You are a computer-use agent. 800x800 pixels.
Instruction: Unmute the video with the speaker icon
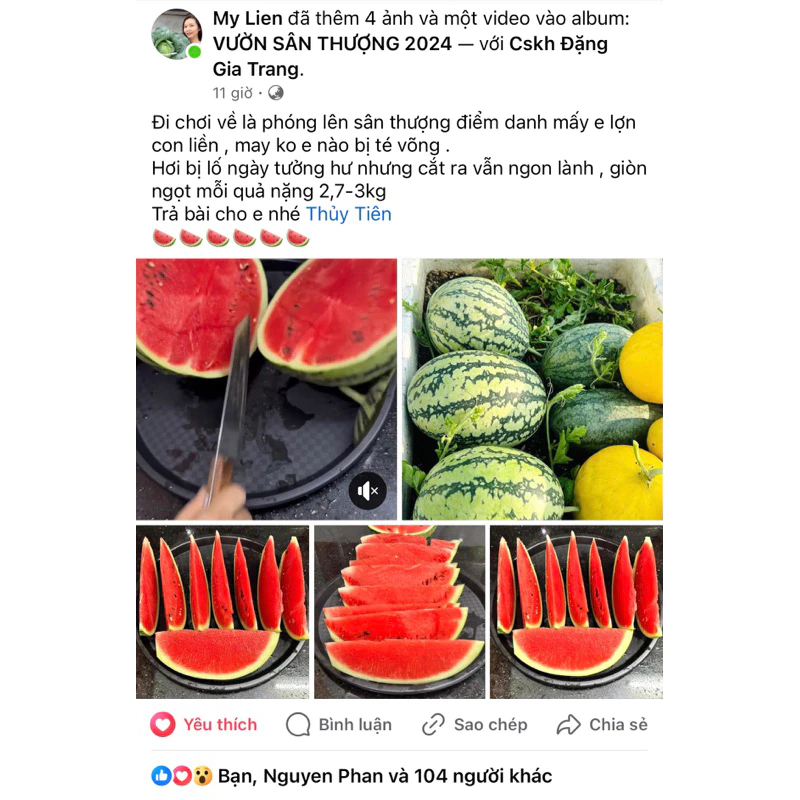pyautogui.click(x=367, y=491)
